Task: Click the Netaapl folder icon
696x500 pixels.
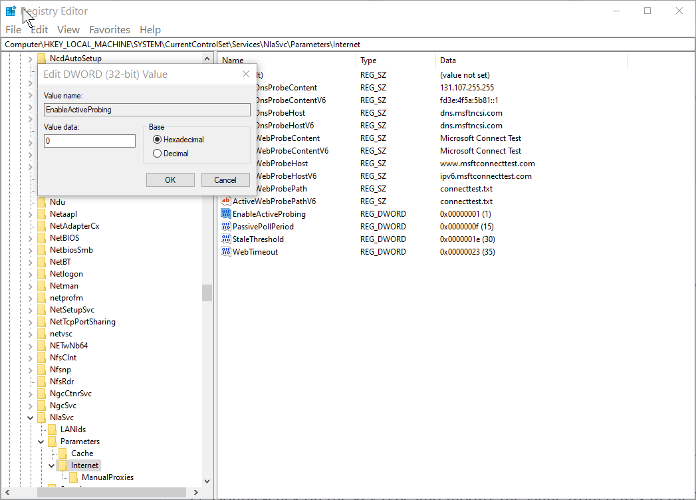Action: pos(41,214)
